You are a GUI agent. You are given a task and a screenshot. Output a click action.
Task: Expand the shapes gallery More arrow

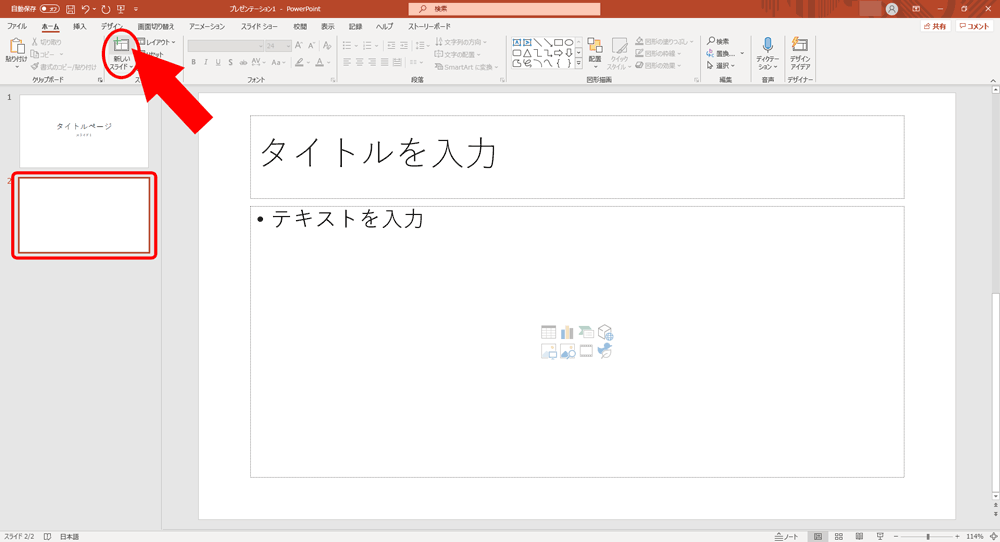point(578,63)
